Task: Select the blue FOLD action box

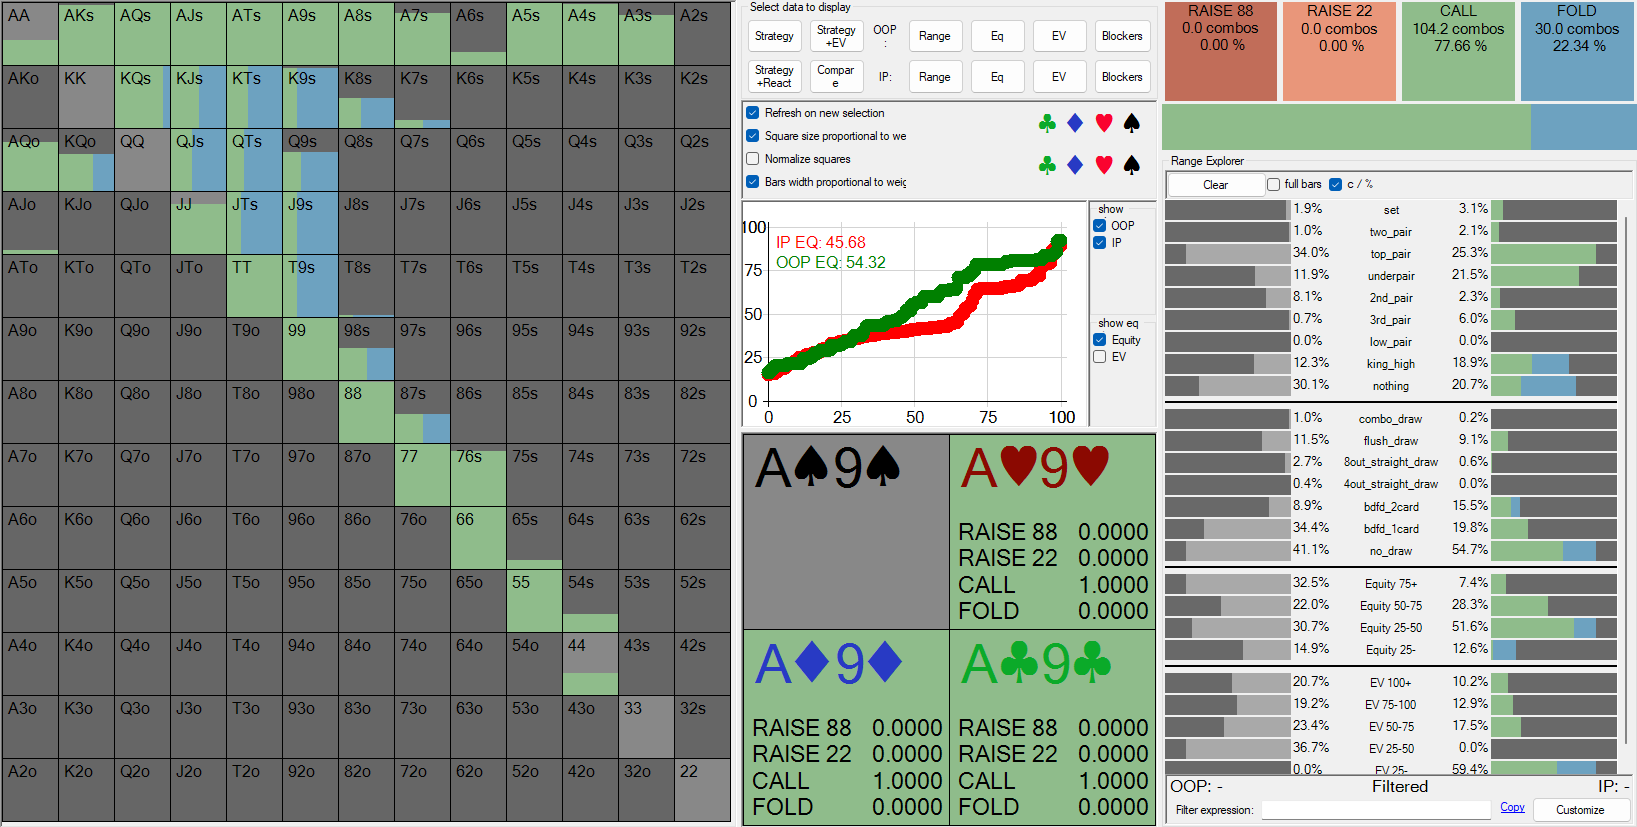Action: [x=1576, y=50]
